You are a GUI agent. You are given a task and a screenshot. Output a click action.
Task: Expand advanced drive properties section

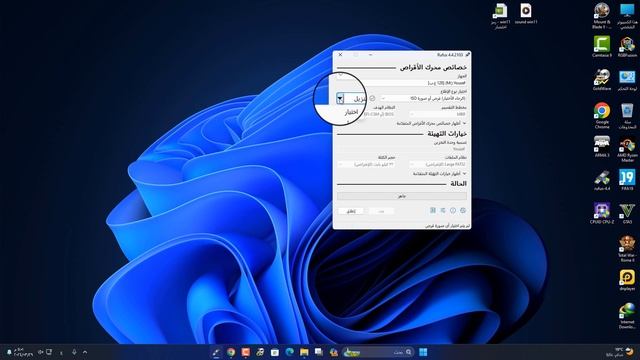(431, 123)
